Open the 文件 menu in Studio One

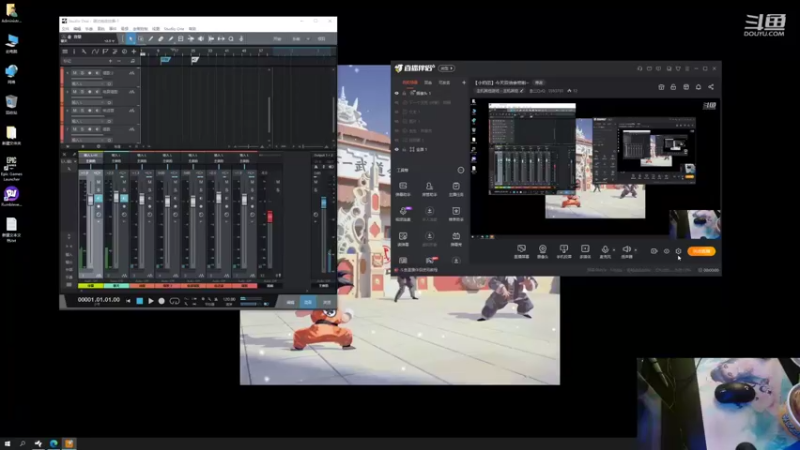[x=65, y=29]
